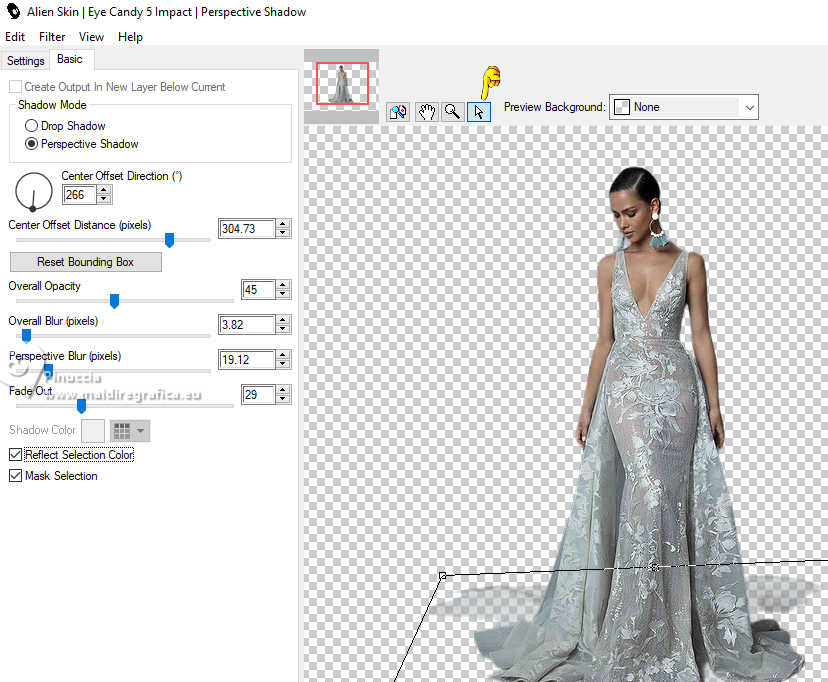Click the show original preview toggle icon
This screenshot has height=682, width=828.
[399, 112]
